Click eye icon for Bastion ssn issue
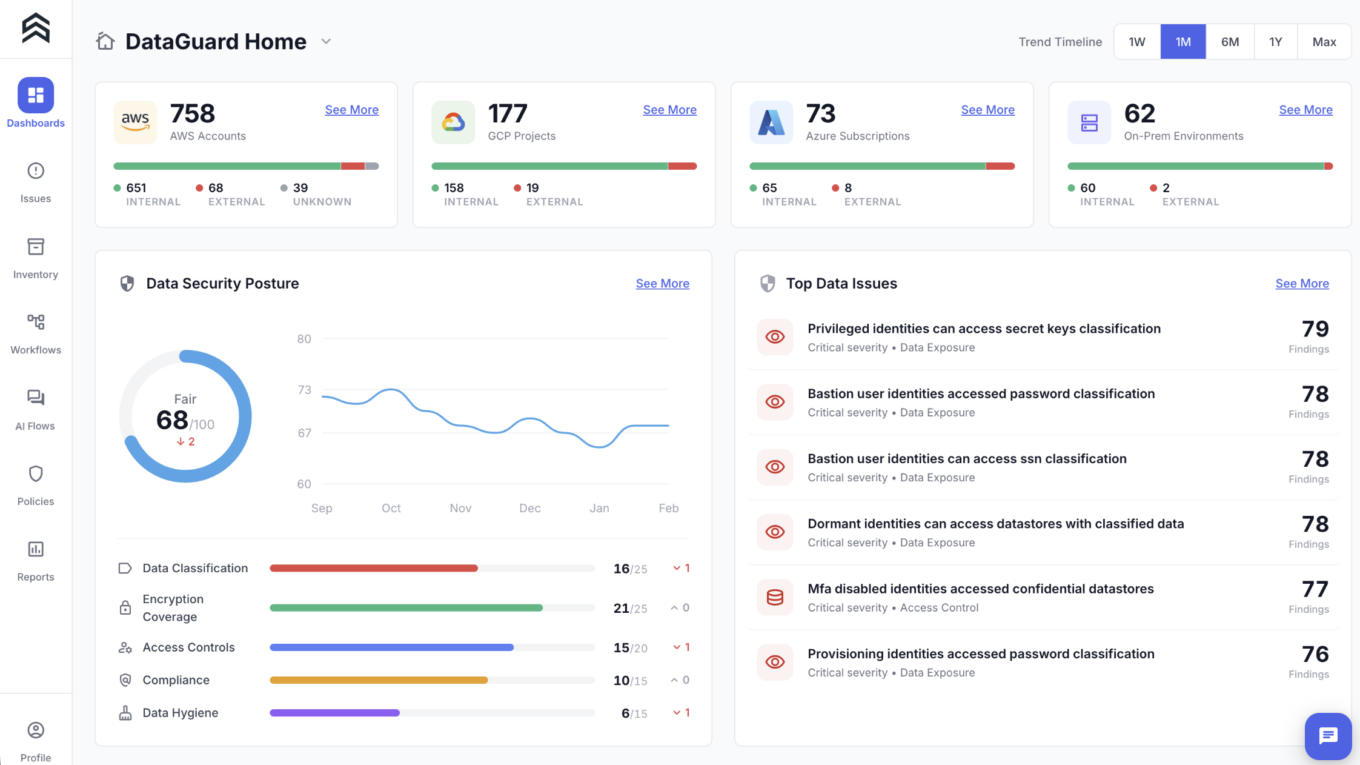Image resolution: width=1360 pixels, height=765 pixels. (x=775, y=467)
